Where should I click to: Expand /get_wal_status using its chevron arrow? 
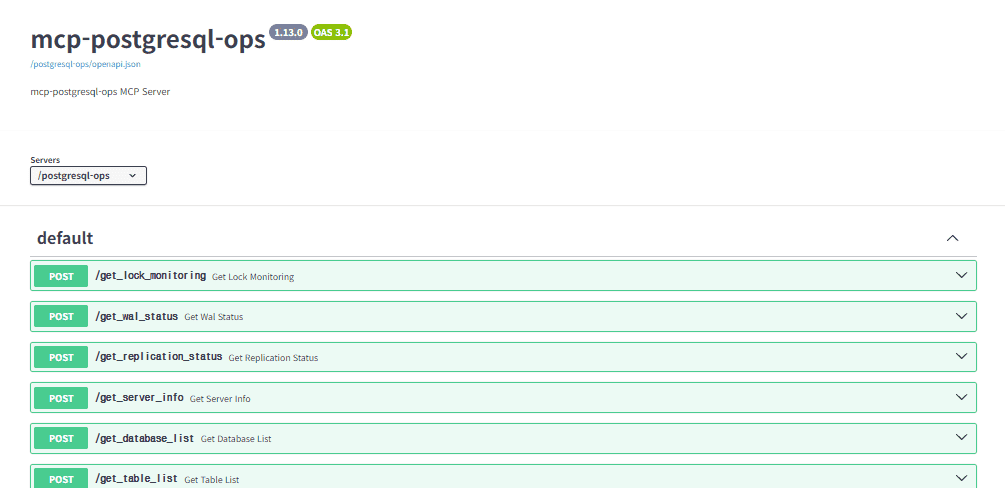[x=961, y=316]
